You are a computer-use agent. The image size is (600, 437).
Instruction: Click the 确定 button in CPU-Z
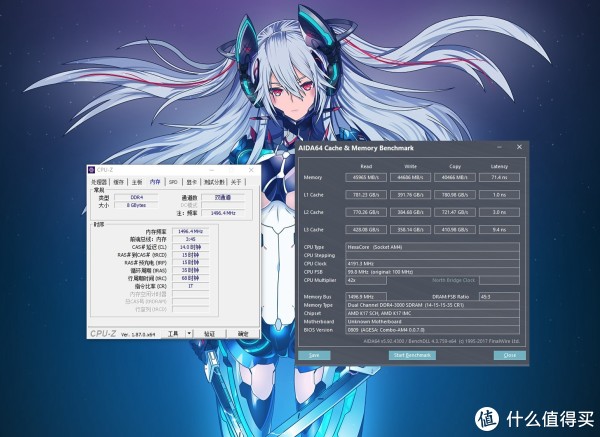pyautogui.click(x=243, y=334)
